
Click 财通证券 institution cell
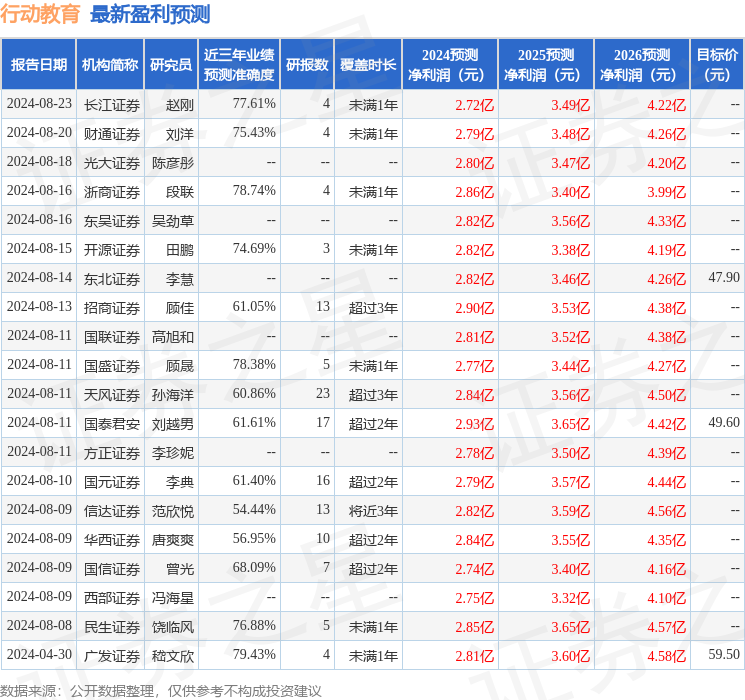[112, 134]
